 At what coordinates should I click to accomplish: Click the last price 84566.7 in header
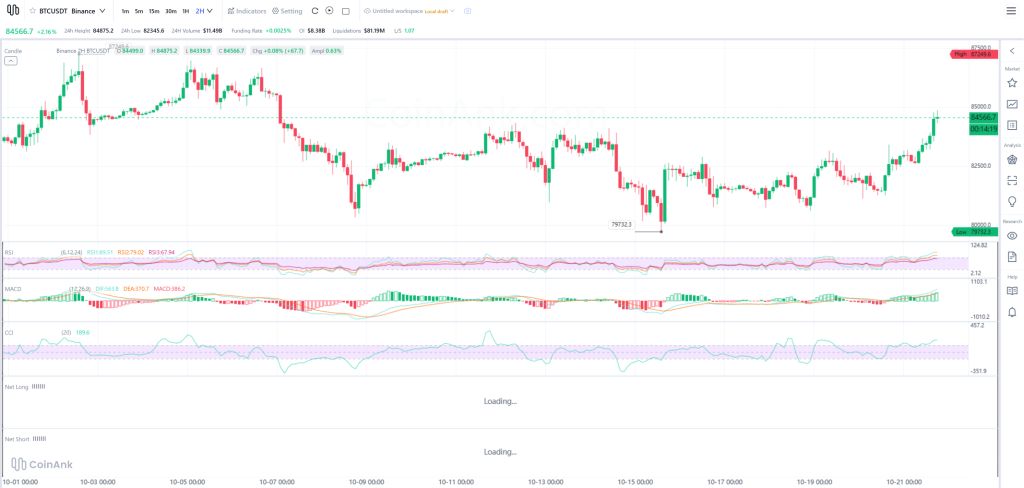pos(19,31)
